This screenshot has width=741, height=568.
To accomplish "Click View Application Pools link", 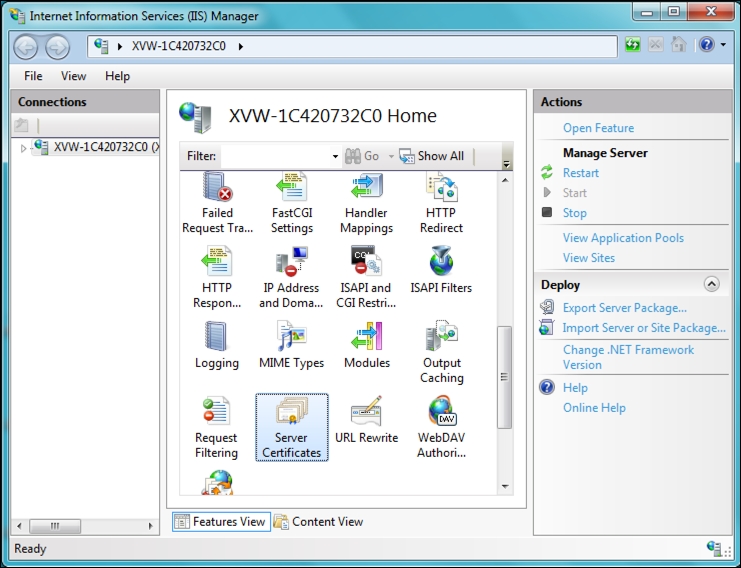I will pyautogui.click(x=623, y=238).
